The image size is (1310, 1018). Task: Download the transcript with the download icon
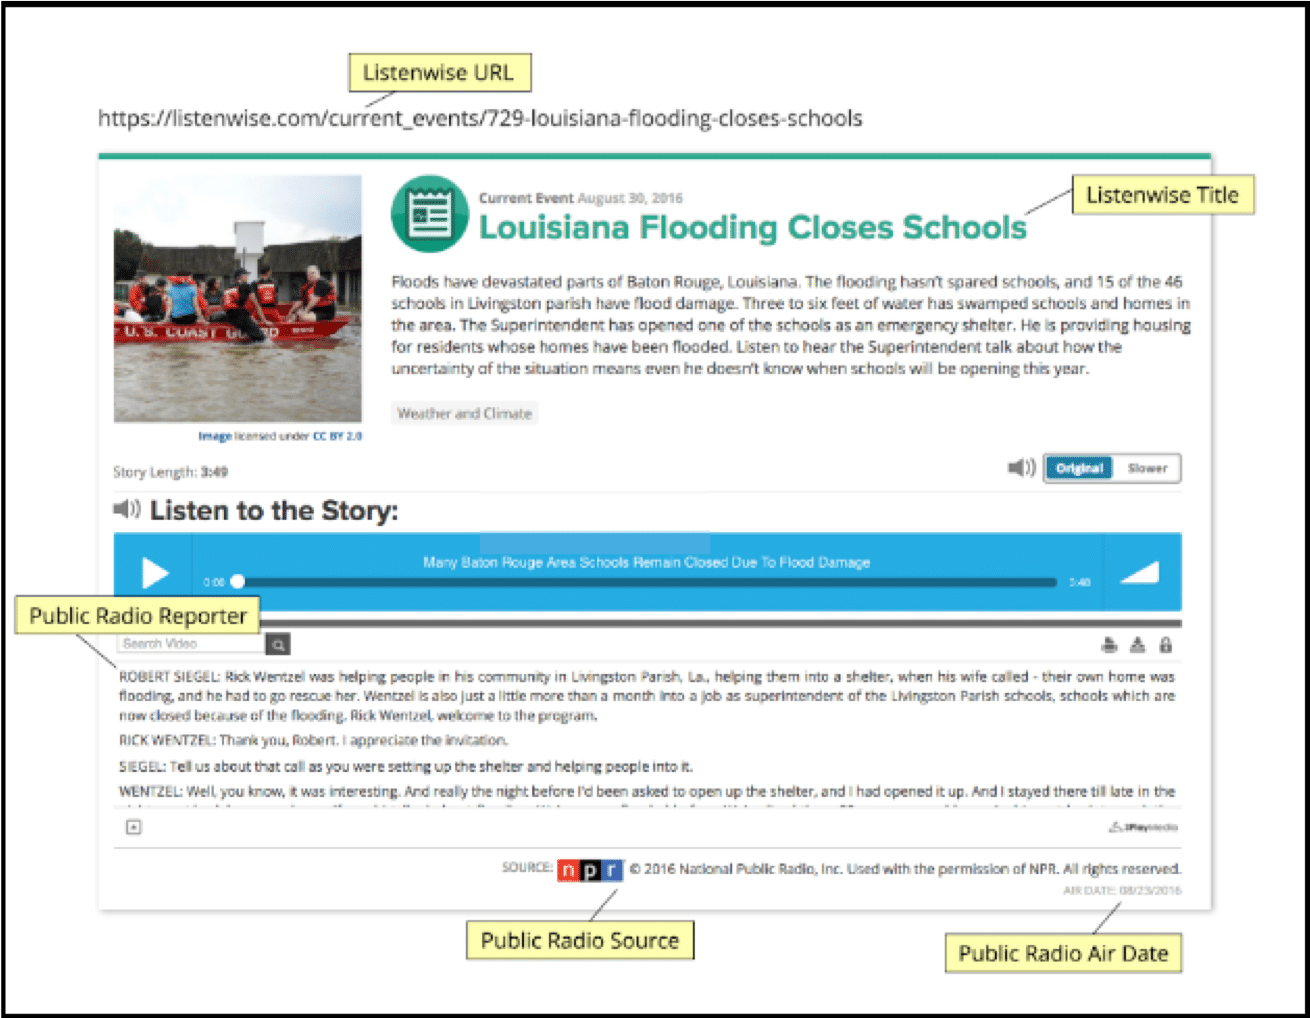[x=1137, y=645]
